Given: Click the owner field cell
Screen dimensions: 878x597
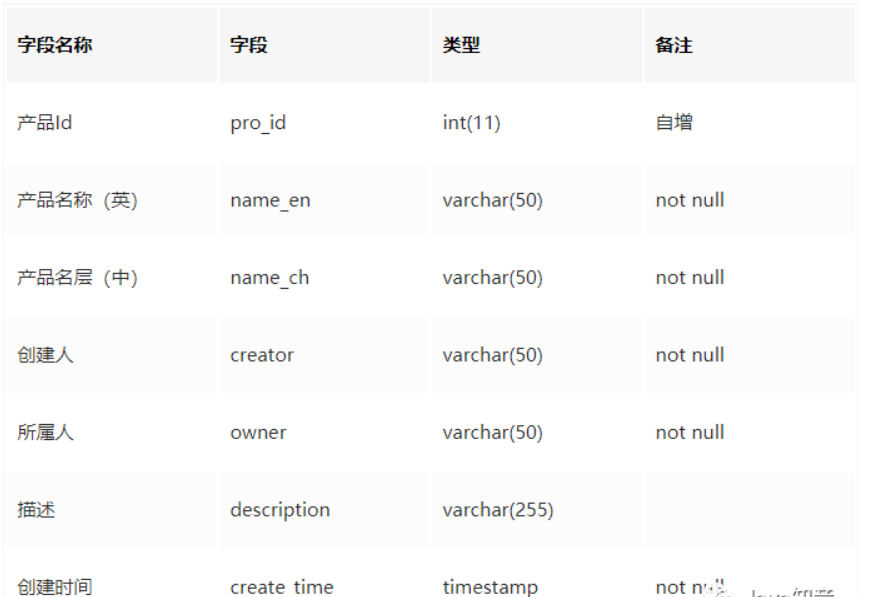Looking at the screenshot, I should pyautogui.click(x=324, y=432).
